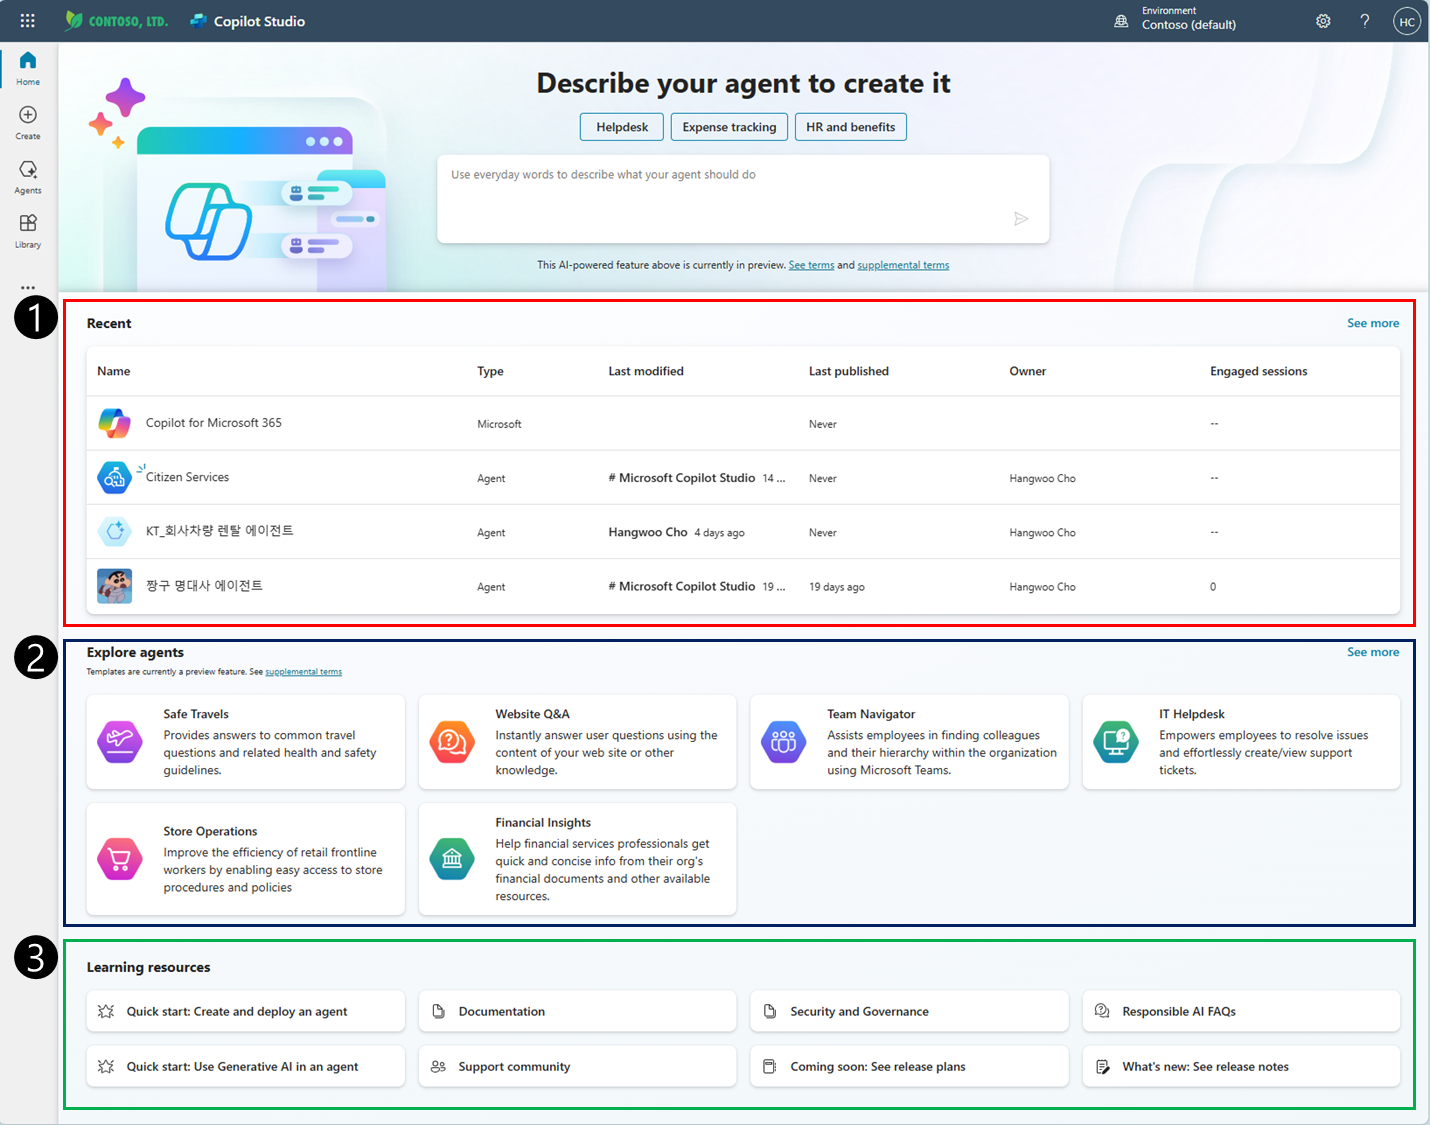Viewport: 1430px width, 1125px height.
Task: Select the Helpdesk suggestion button
Action: 622,127
